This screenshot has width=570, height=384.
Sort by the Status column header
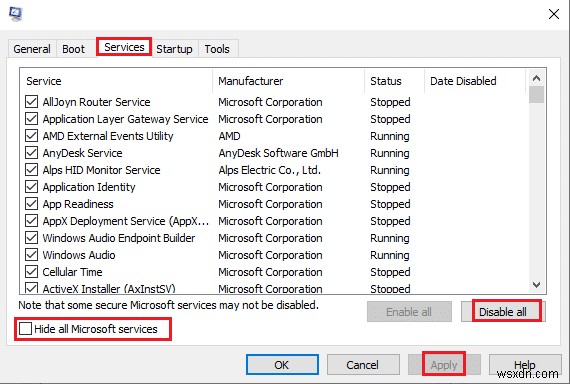coord(394,81)
